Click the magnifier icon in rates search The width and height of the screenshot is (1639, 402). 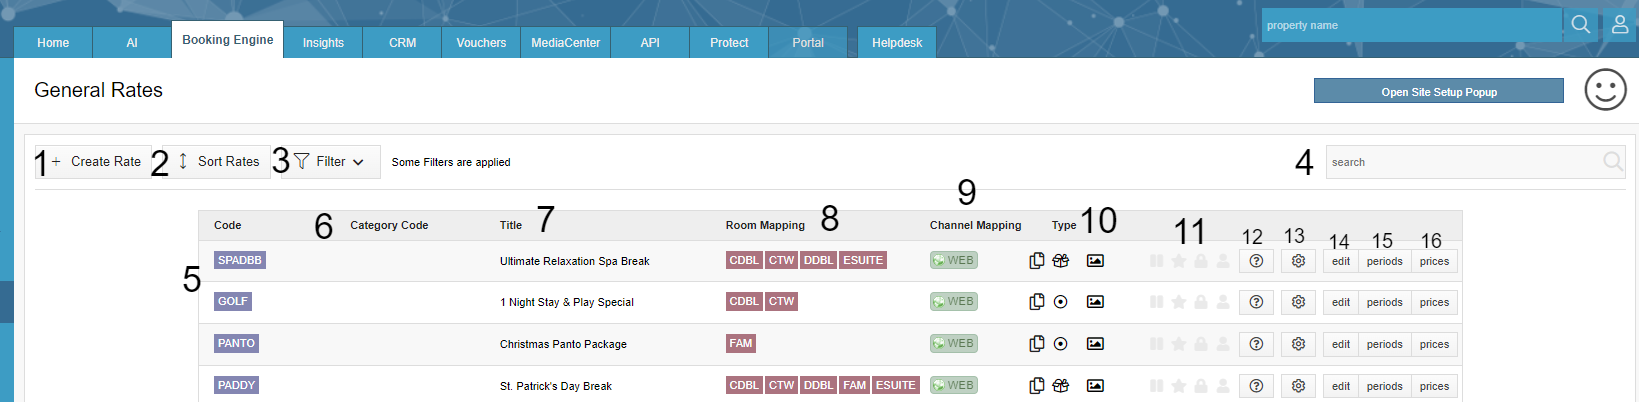pyautogui.click(x=1612, y=161)
